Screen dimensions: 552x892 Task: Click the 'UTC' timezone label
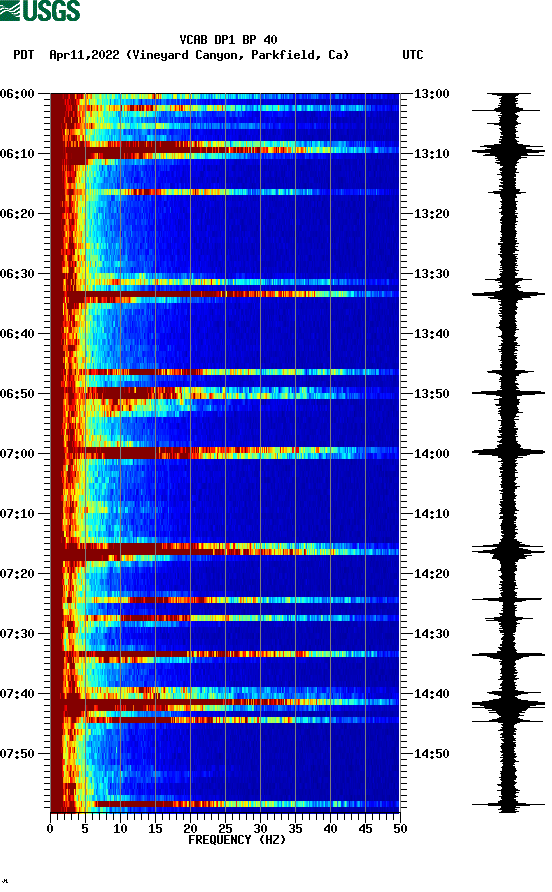click(x=413, y=55)
